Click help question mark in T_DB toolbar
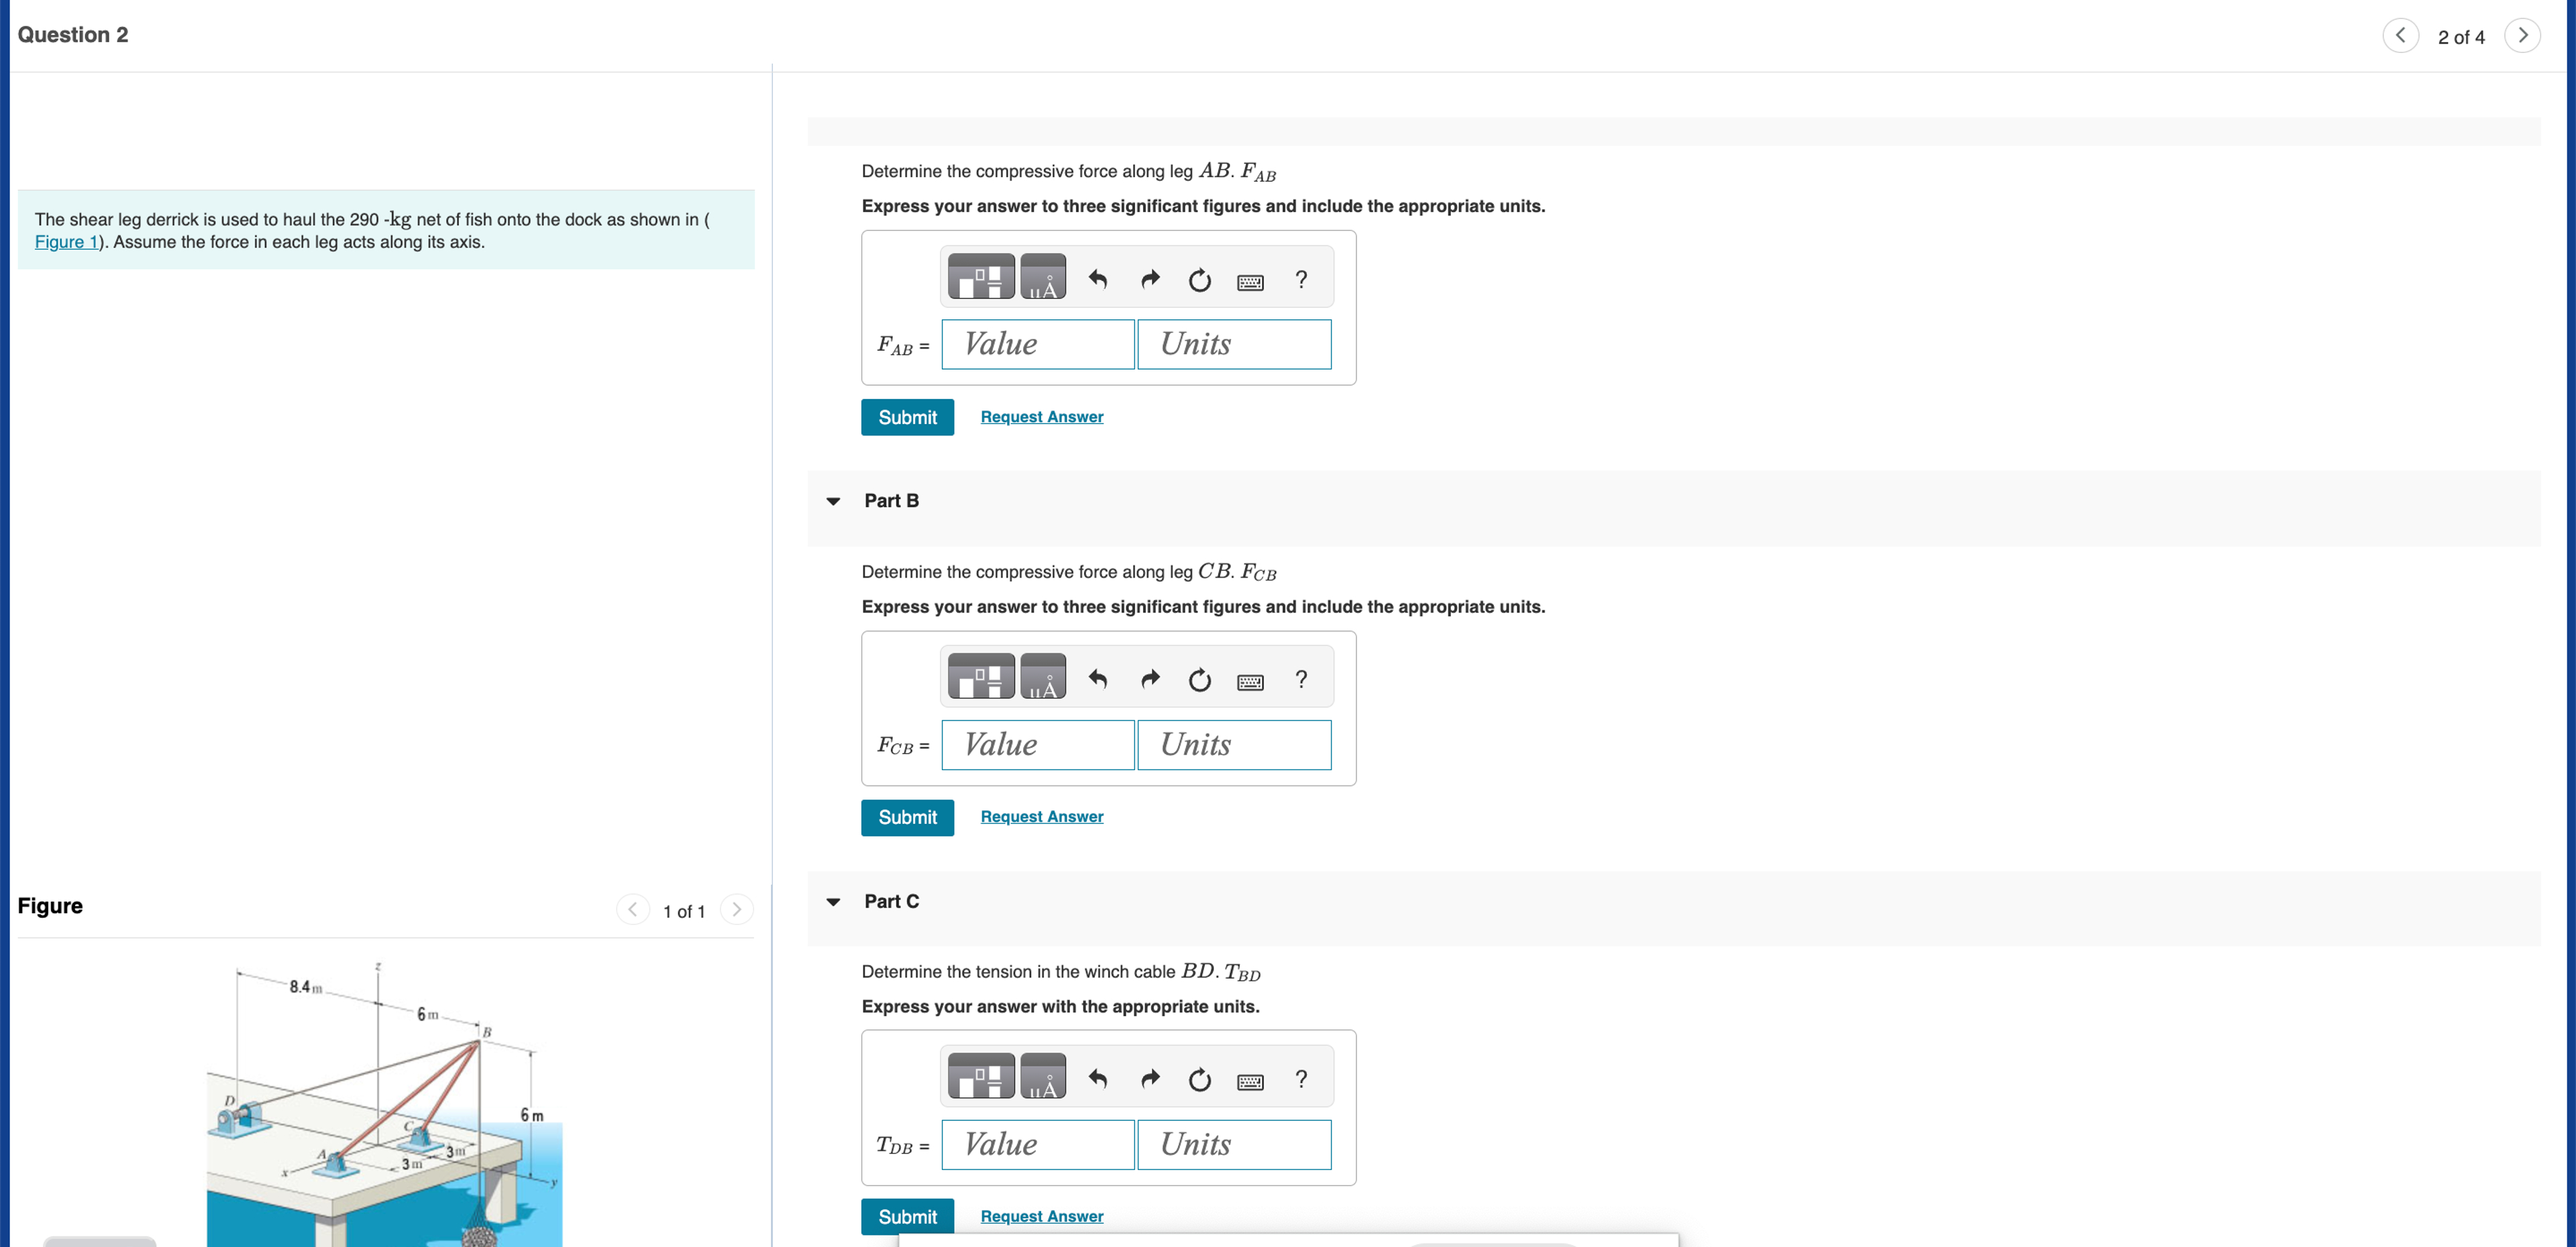 tap(1301, 1079)
